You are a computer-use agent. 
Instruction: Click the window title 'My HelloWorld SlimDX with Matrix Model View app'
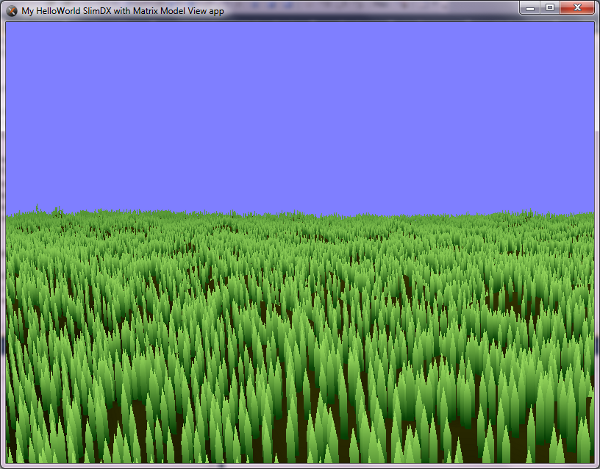(x=122, y=11)
